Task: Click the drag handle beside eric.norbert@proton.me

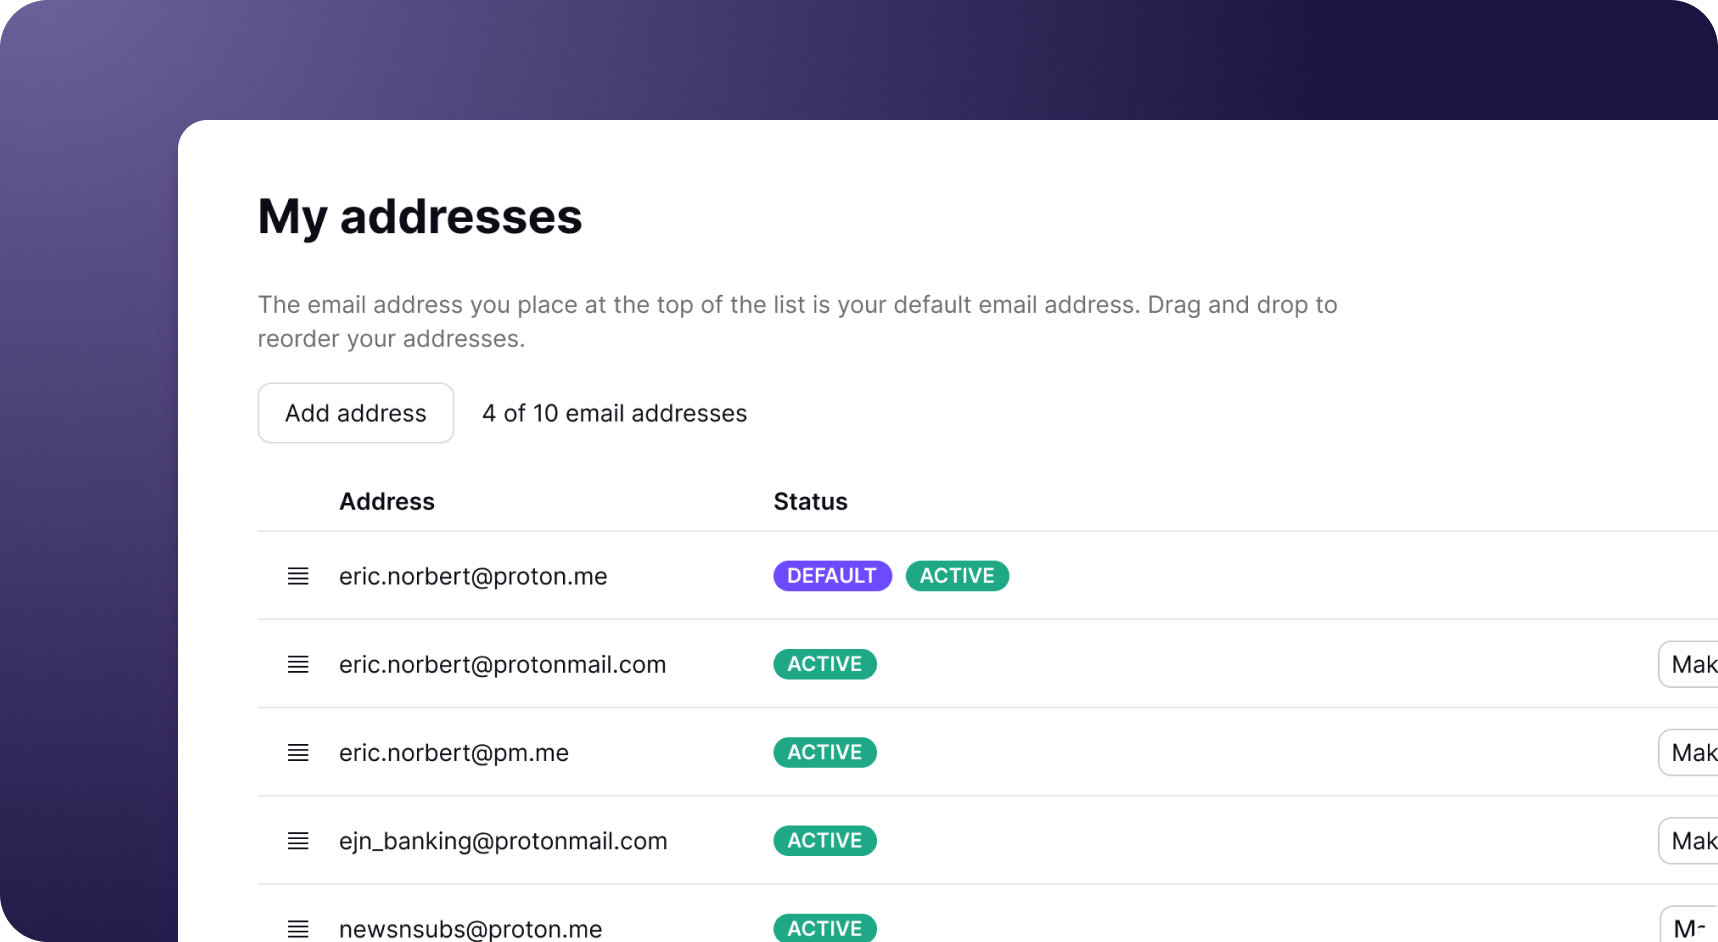Action: [298, 576]
